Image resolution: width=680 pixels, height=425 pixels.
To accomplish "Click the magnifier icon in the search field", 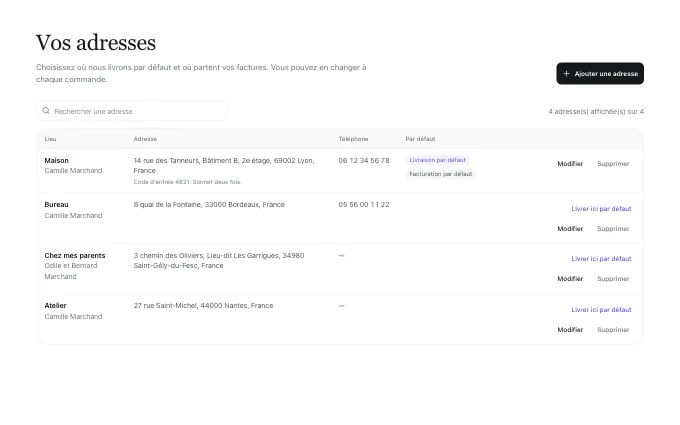I will click(46, 111).
